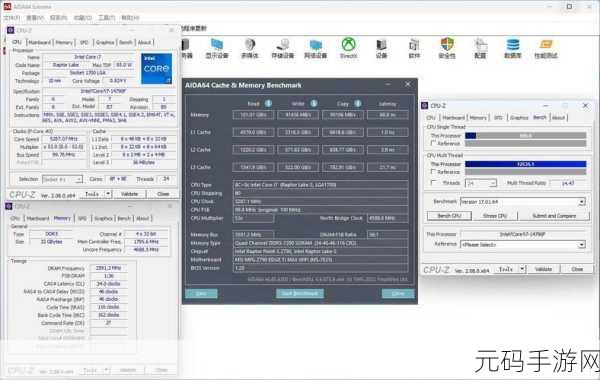This screenshot has height=380, width=600.
Task: Open the 配置 configuration category icon
Action: (480, 47)
